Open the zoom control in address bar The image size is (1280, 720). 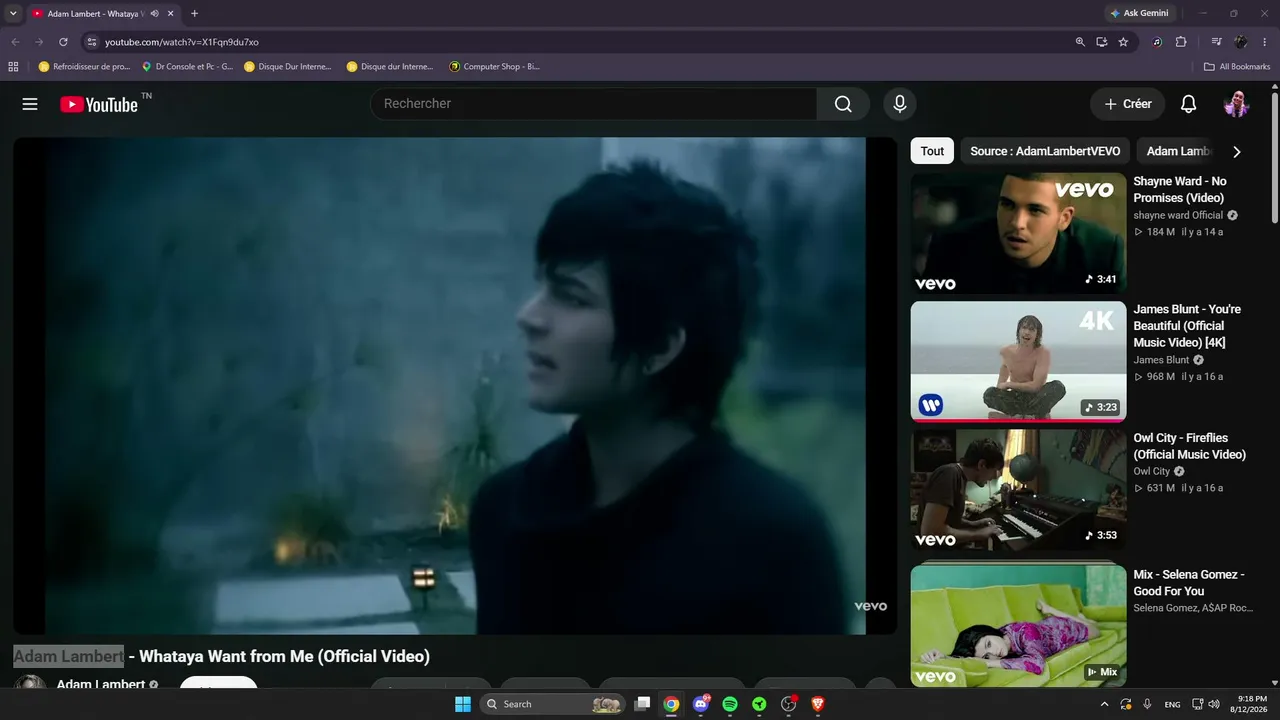(1080, 42)
